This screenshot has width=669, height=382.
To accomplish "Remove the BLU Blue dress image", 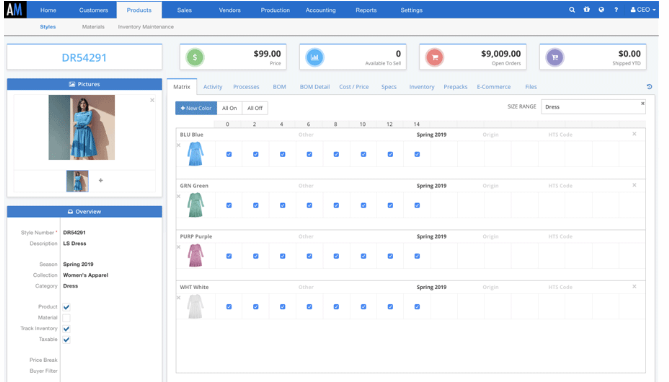I will pyautogui.click(x=179, y=146).
